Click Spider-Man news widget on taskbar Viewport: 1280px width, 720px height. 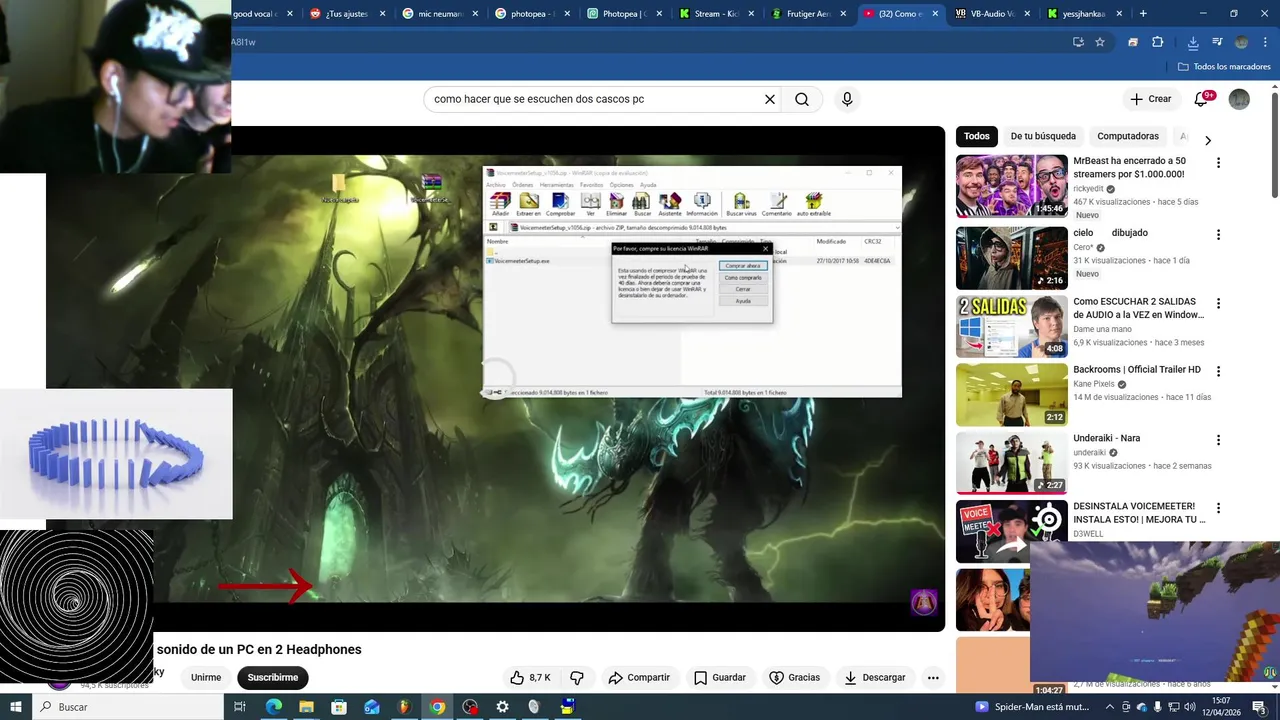point(1033,707)
